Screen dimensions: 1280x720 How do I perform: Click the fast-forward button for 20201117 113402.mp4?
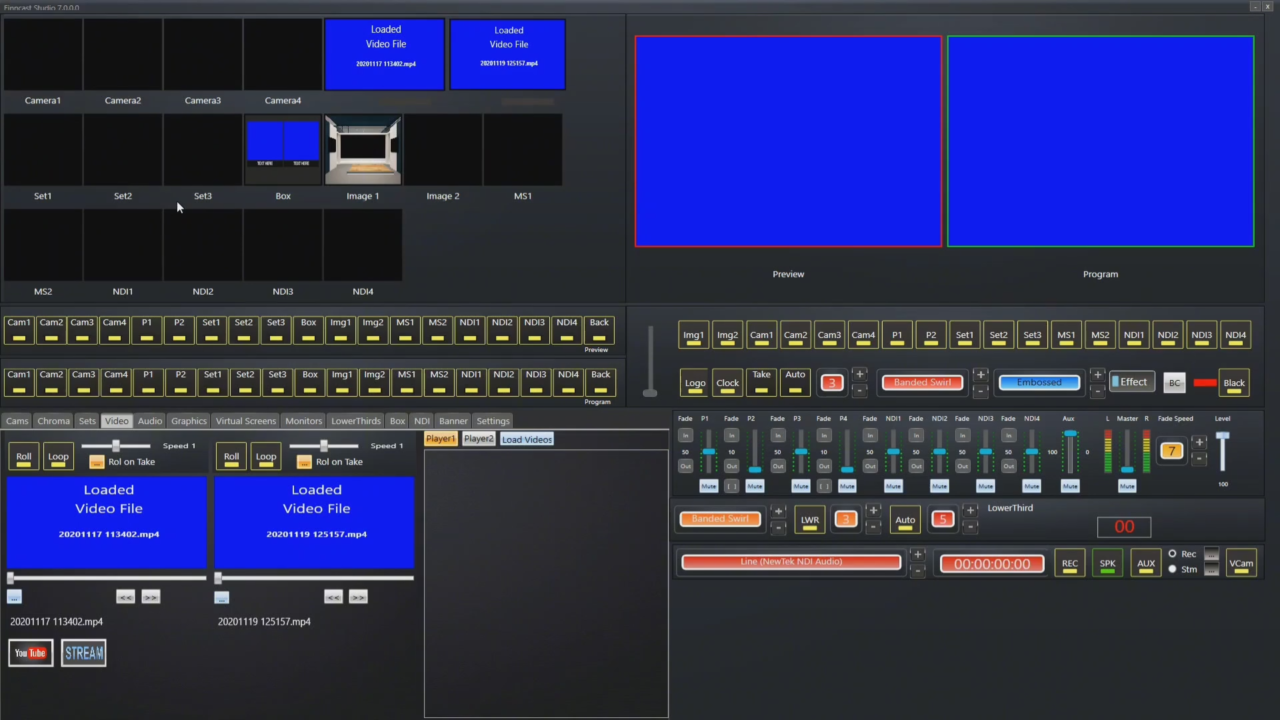pyautogui.click(x=150, y=597)
